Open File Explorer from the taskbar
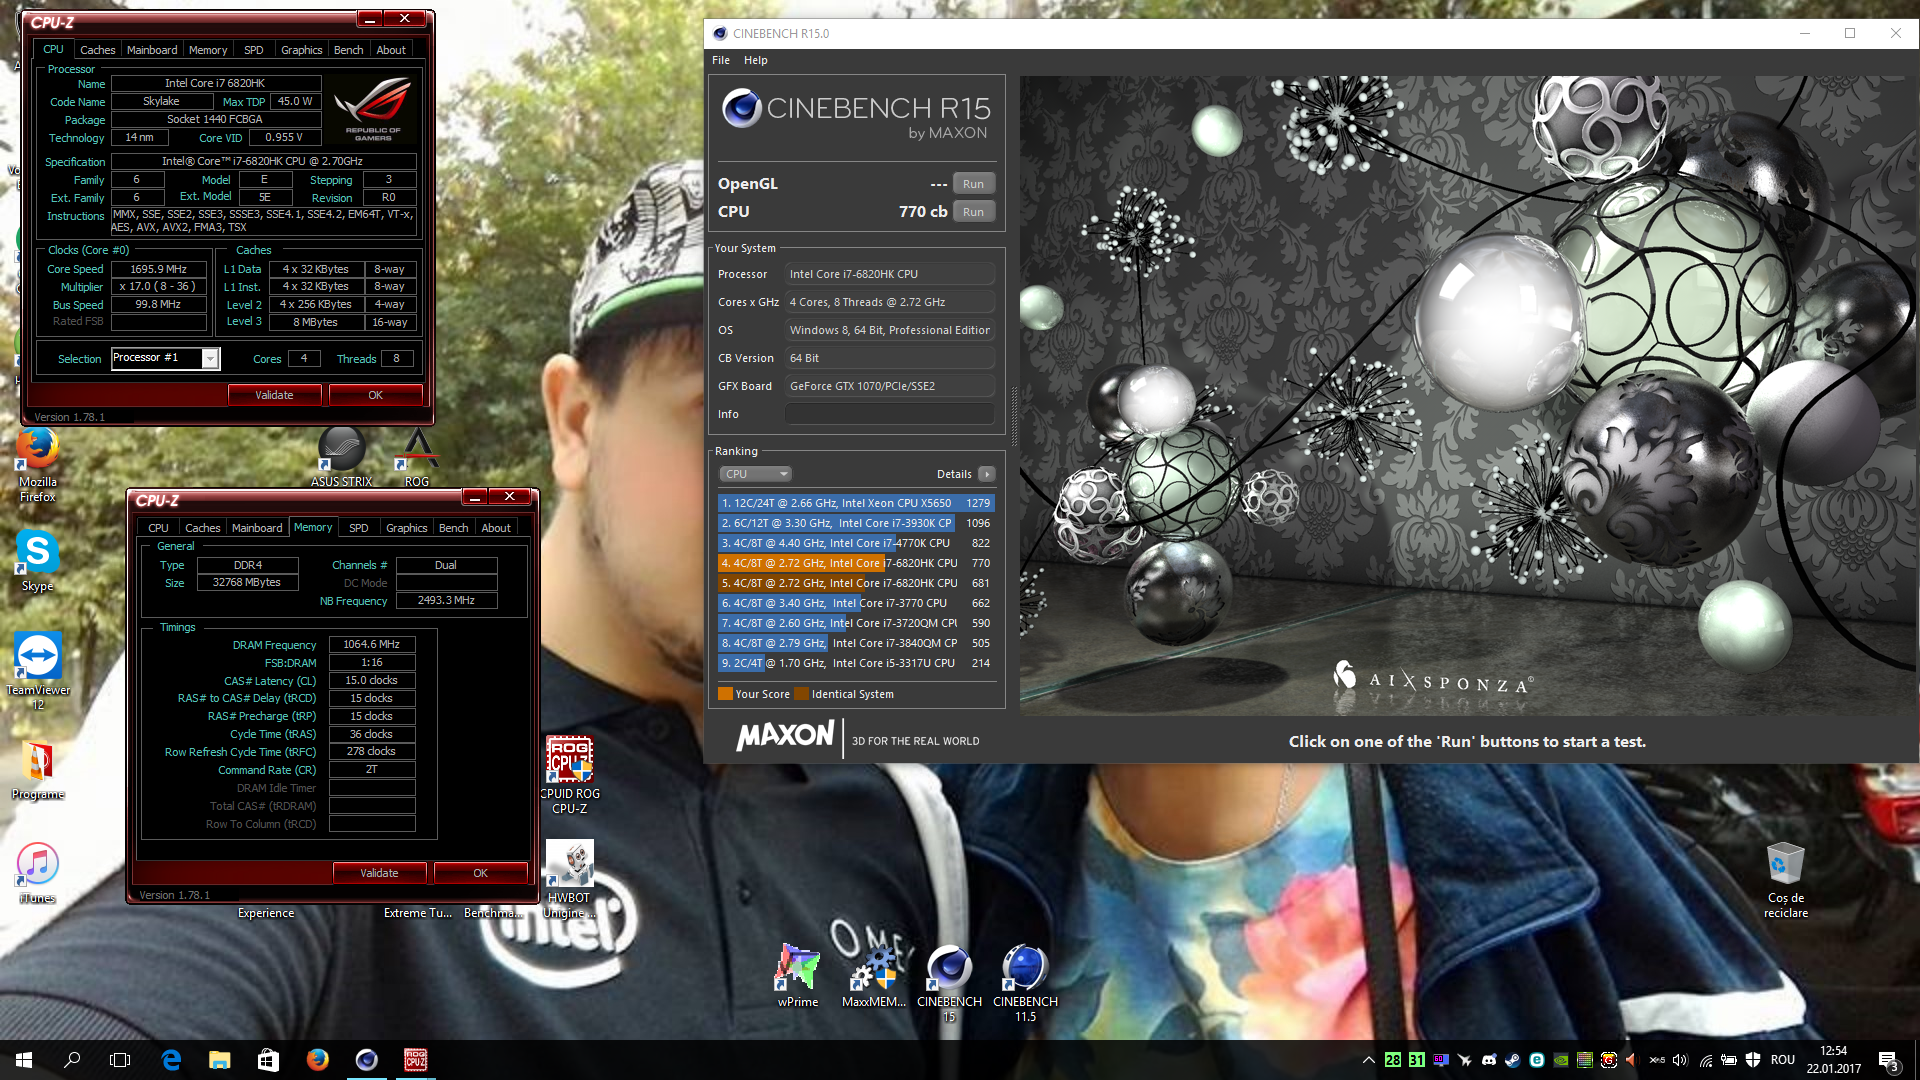Viewport: 1920px width, 1080px height. [x=220, y=1060]
